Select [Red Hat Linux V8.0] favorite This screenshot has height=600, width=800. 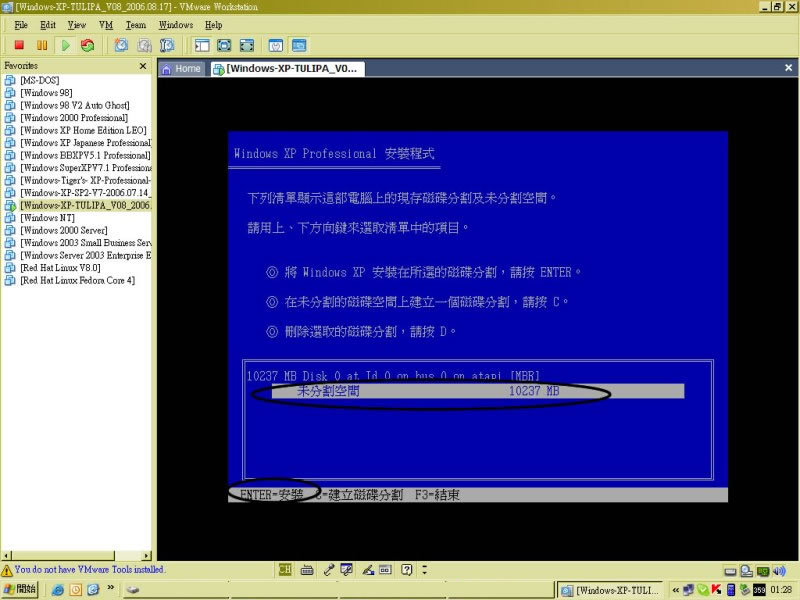coord(60,268)
